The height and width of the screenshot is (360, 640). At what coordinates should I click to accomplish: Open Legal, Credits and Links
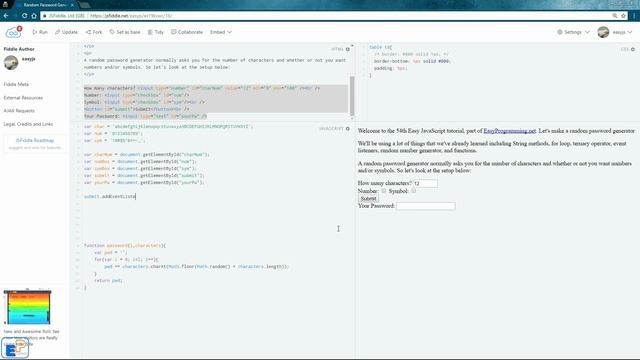click(x=28, y=124)
